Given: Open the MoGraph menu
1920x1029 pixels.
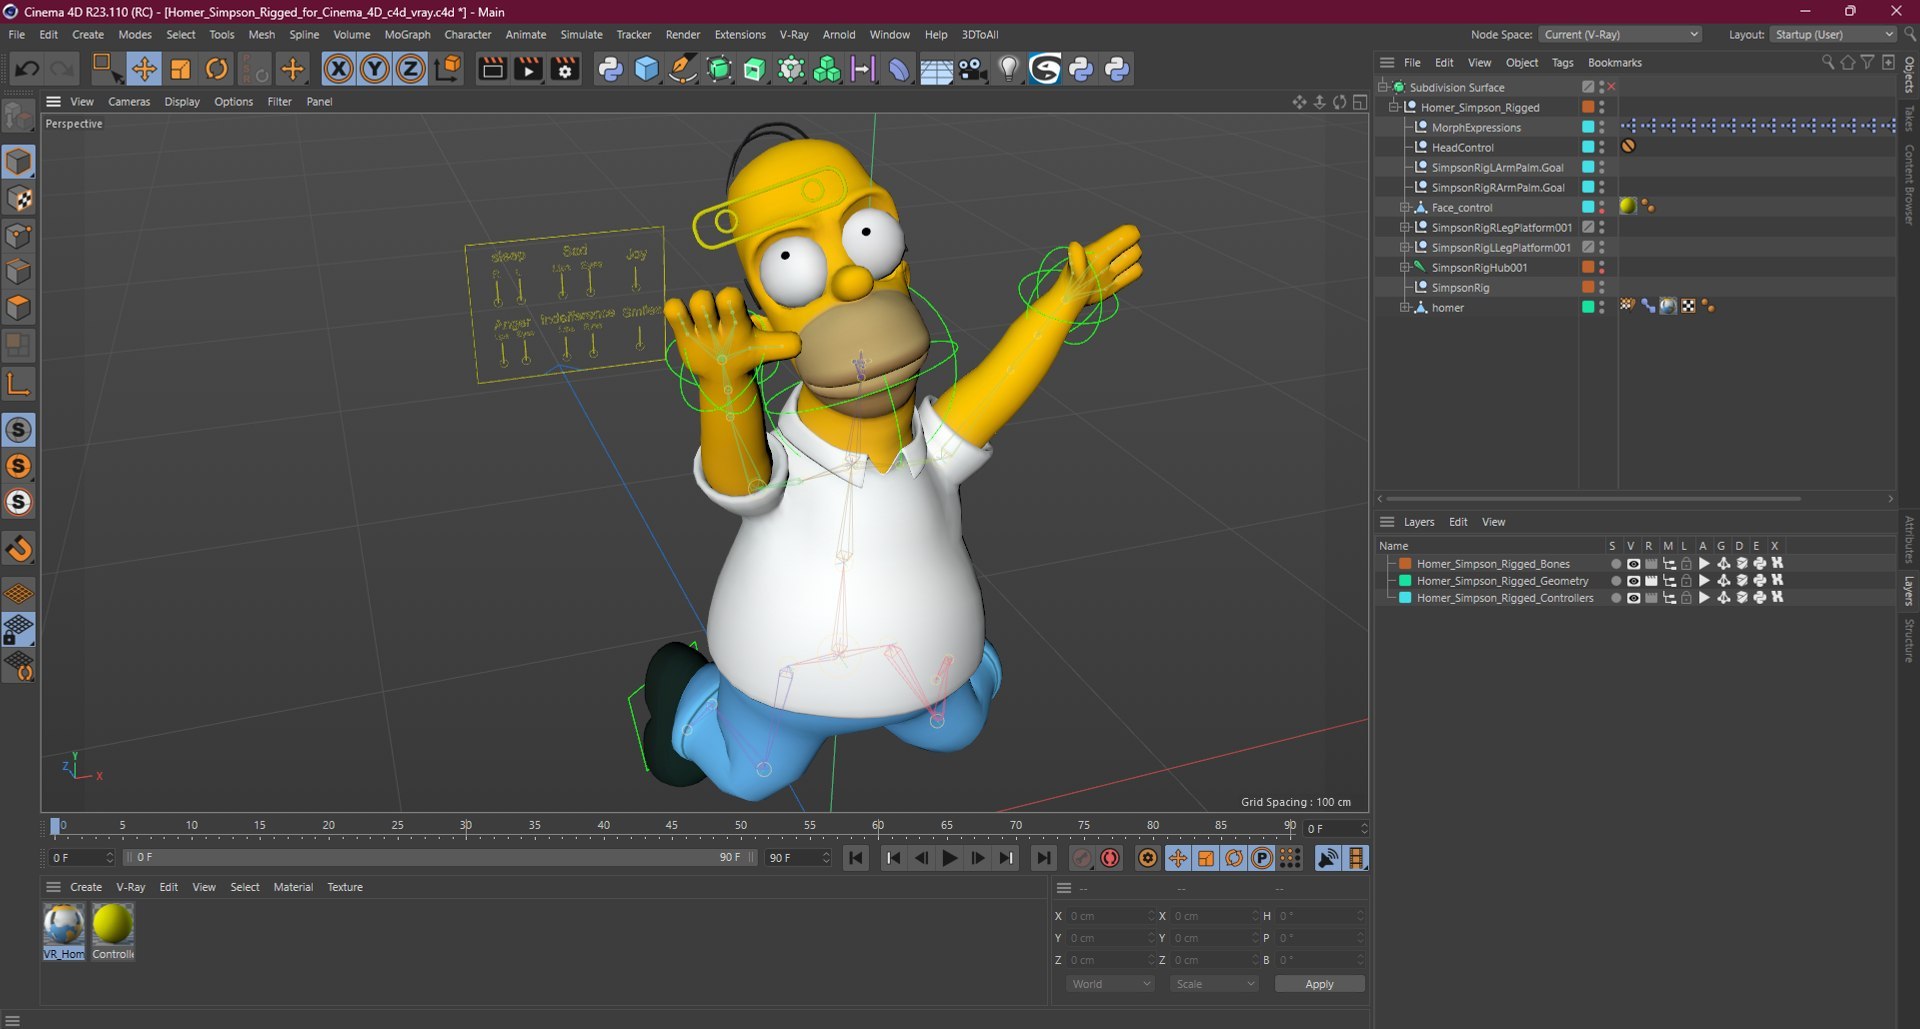Looking at the screenshot, I should (x=407, y=34).
